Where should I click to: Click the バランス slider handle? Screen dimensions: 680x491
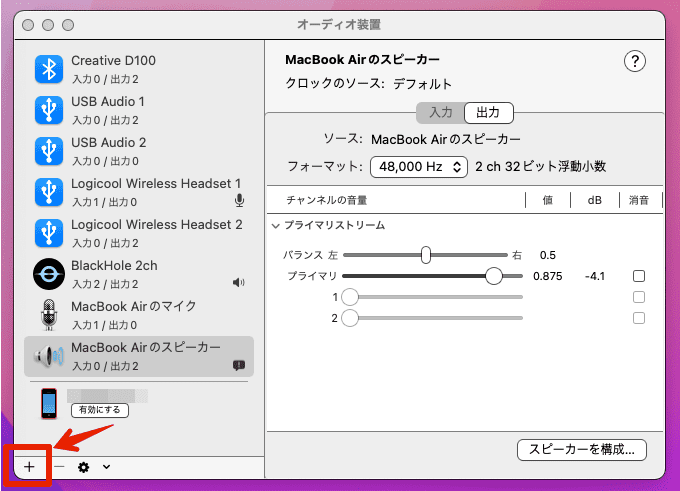[x=426, y=255]
